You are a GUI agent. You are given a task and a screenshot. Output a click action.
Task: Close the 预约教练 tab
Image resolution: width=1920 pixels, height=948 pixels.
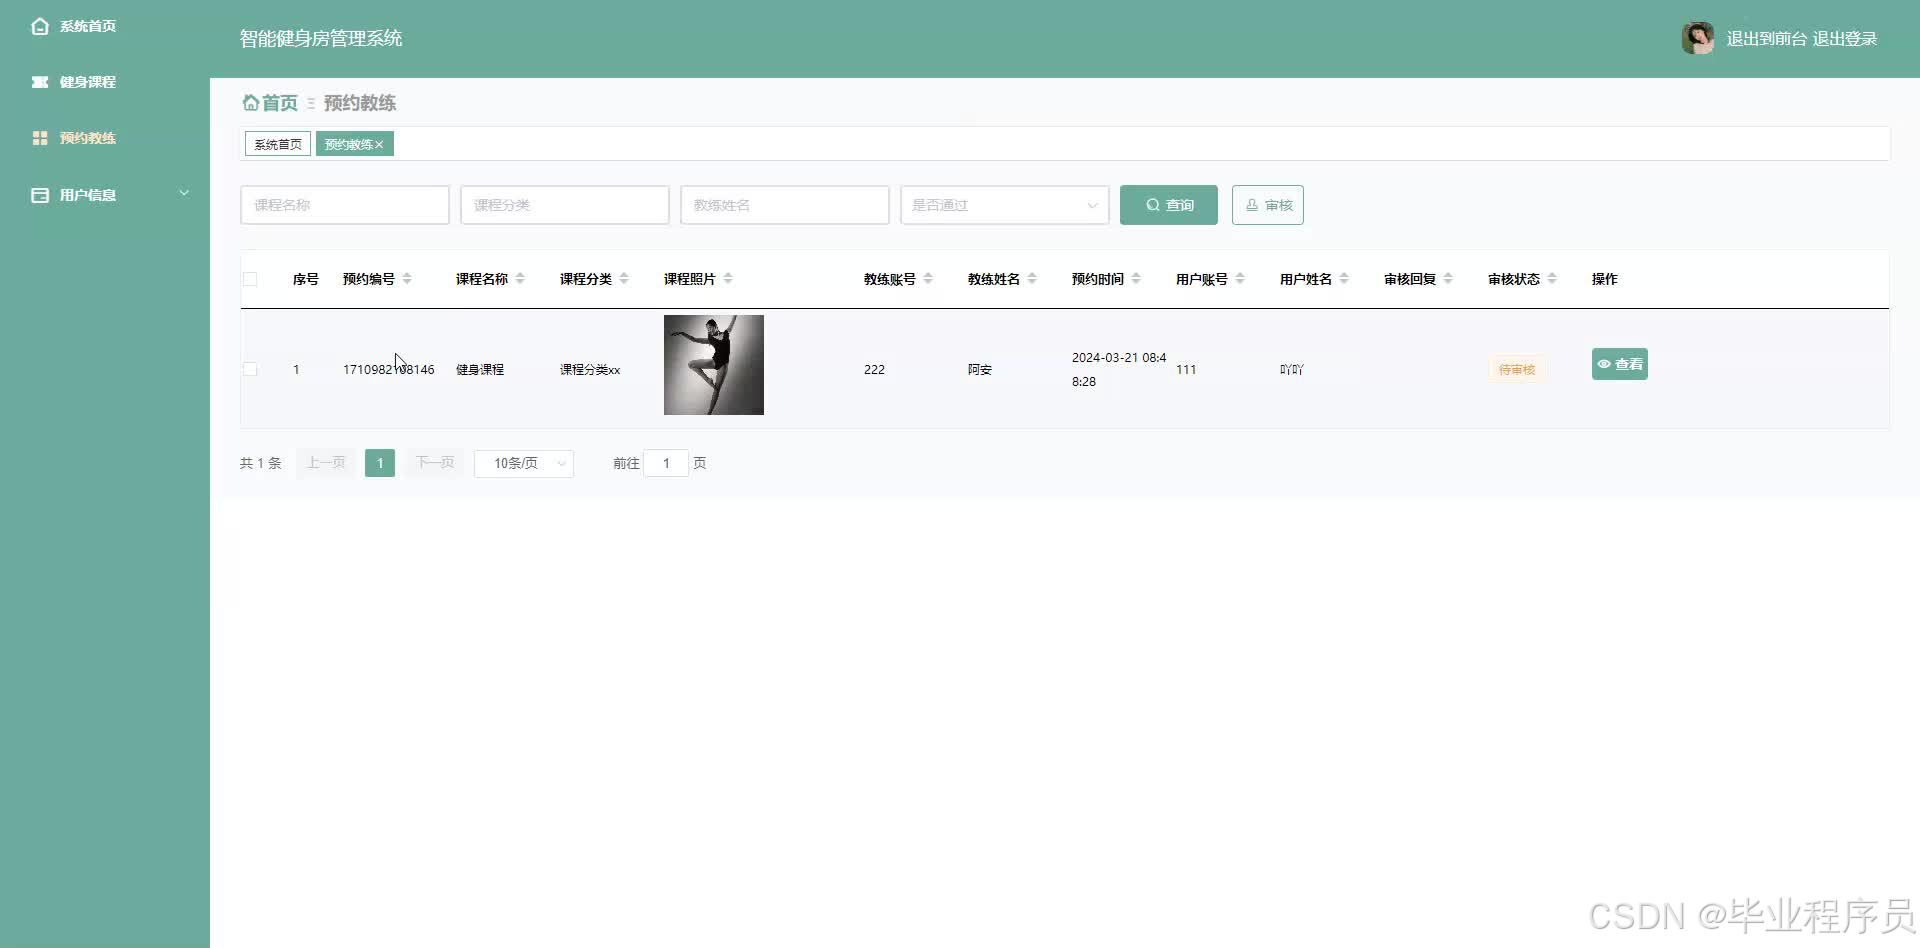coord(380,144)
